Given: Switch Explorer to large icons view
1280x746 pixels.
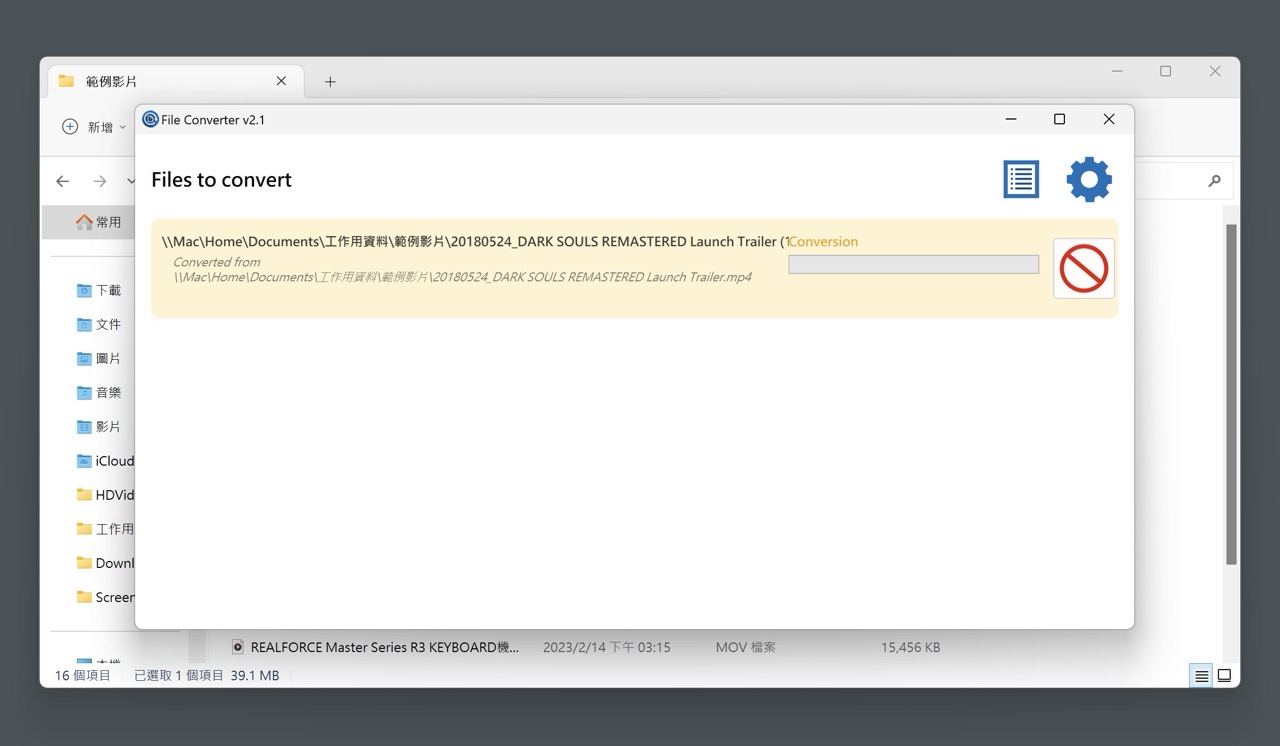Looking at the screenshot, I should point(1224,676).
